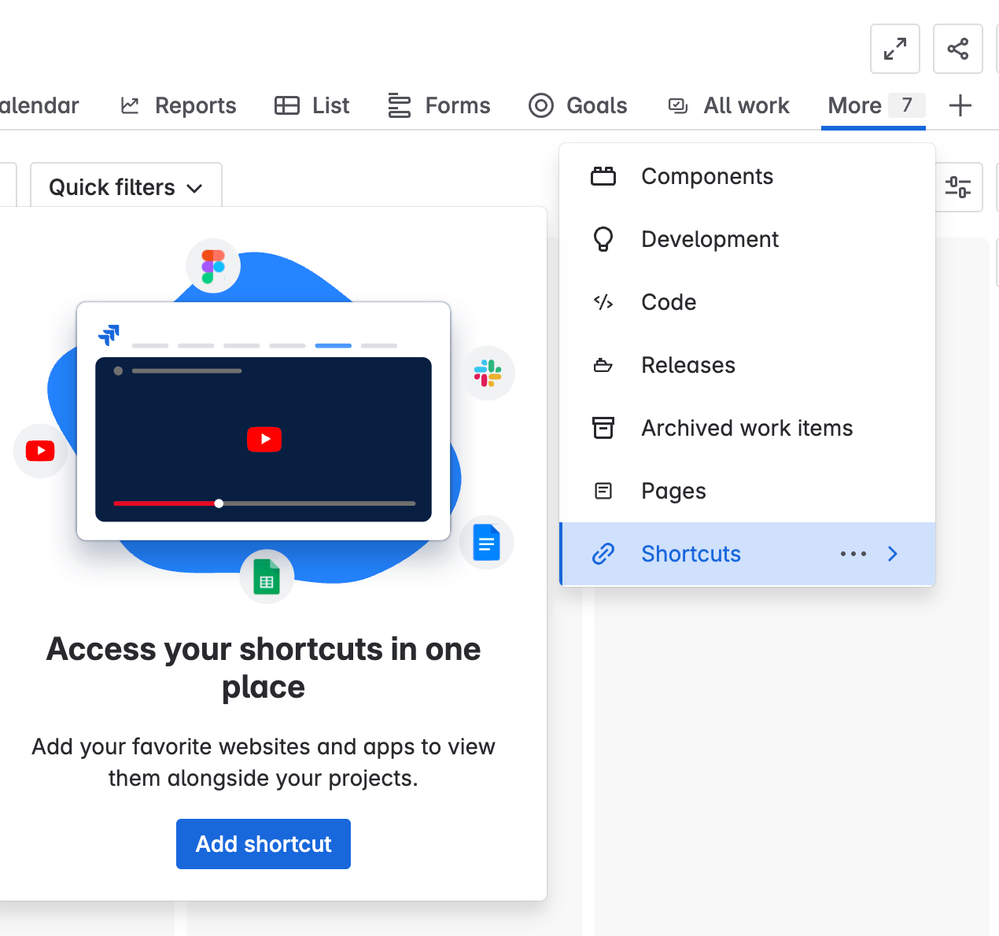Click the YouTube play button in the illustration
Image resolution: width=999 pixels, height=936 pixels.
(x=264, y=439)
